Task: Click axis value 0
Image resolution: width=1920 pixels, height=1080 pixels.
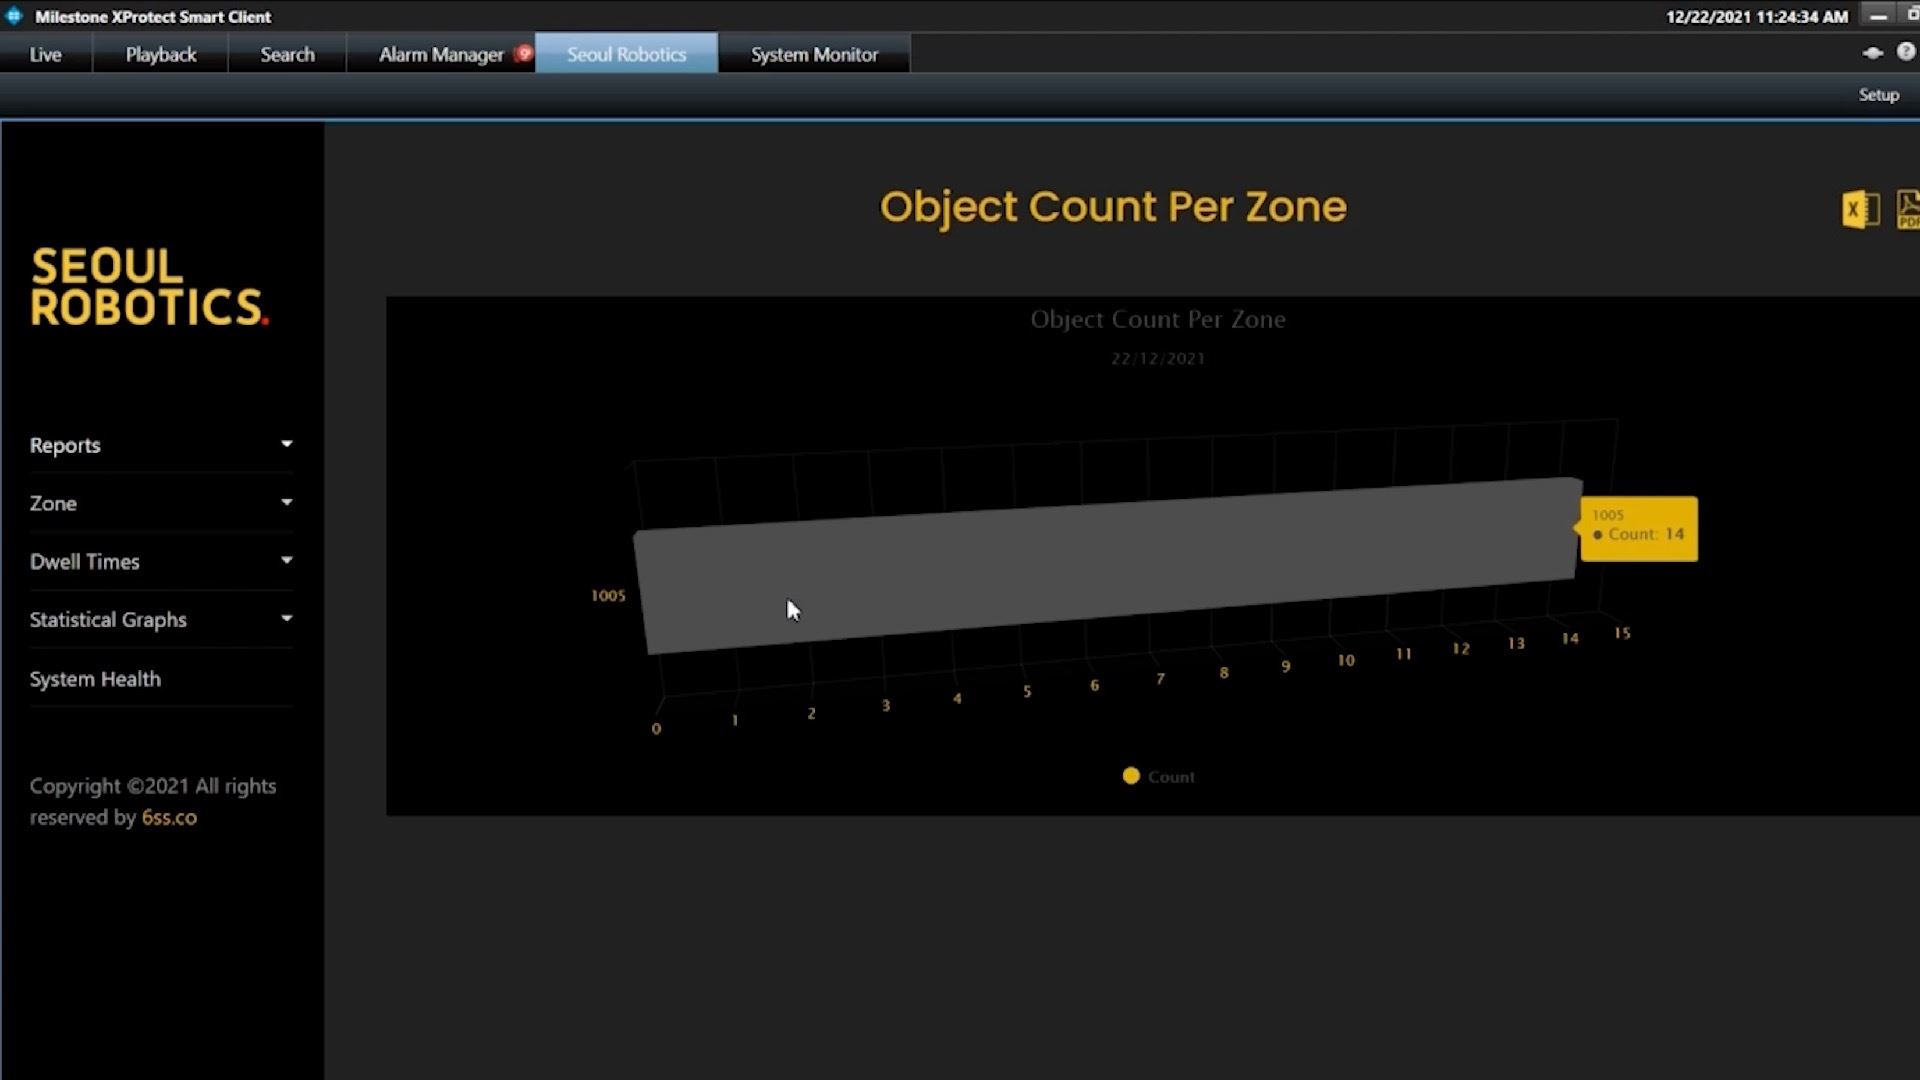Action: (656, 729)
